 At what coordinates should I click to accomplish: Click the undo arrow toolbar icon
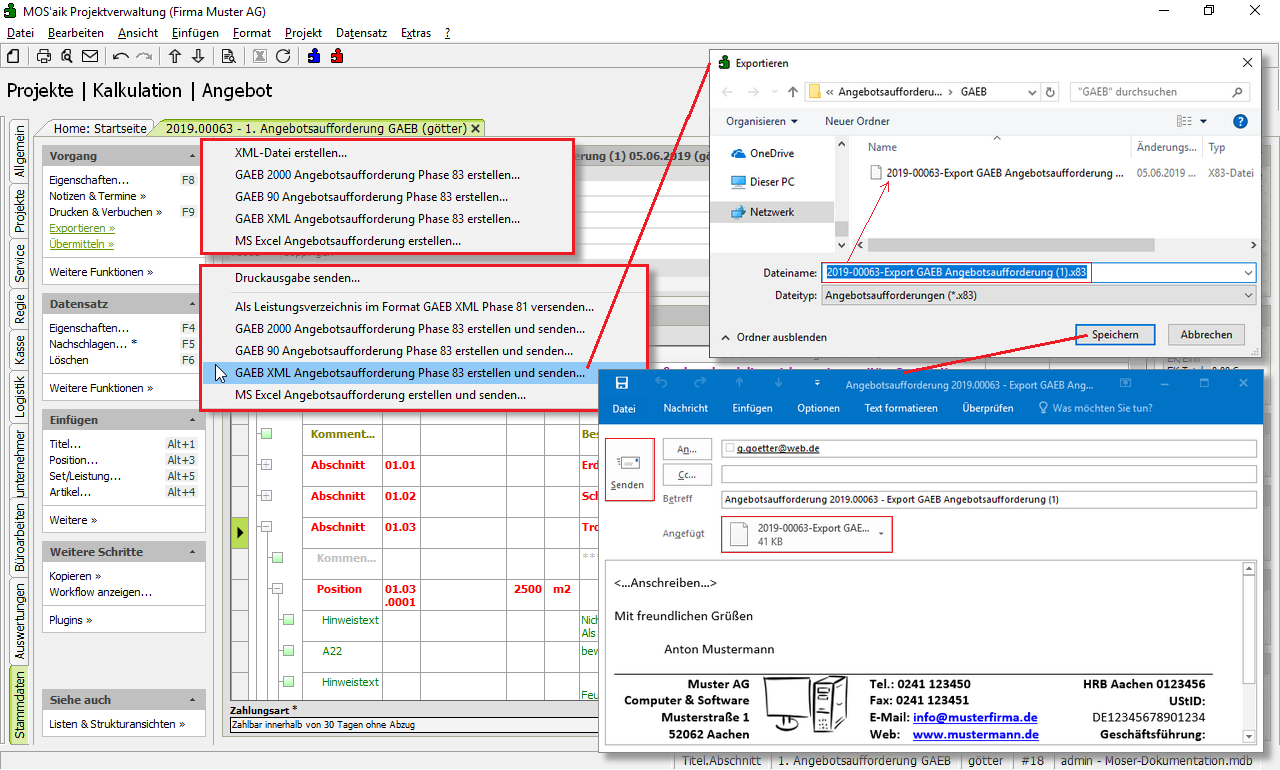(x=121, y=56)
